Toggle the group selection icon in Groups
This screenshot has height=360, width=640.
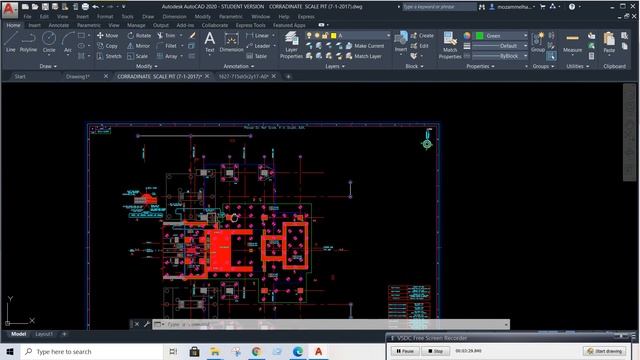[551, 56]
